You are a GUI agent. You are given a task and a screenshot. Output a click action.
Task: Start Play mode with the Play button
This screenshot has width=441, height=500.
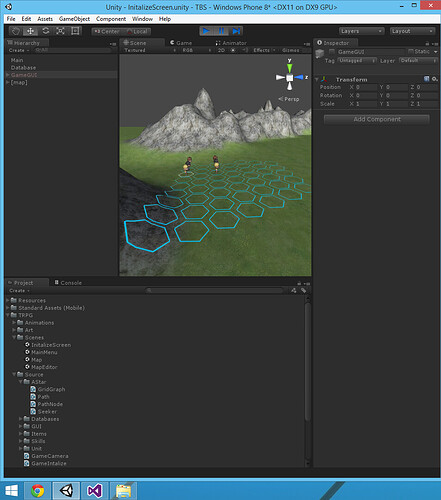point(206,31)
